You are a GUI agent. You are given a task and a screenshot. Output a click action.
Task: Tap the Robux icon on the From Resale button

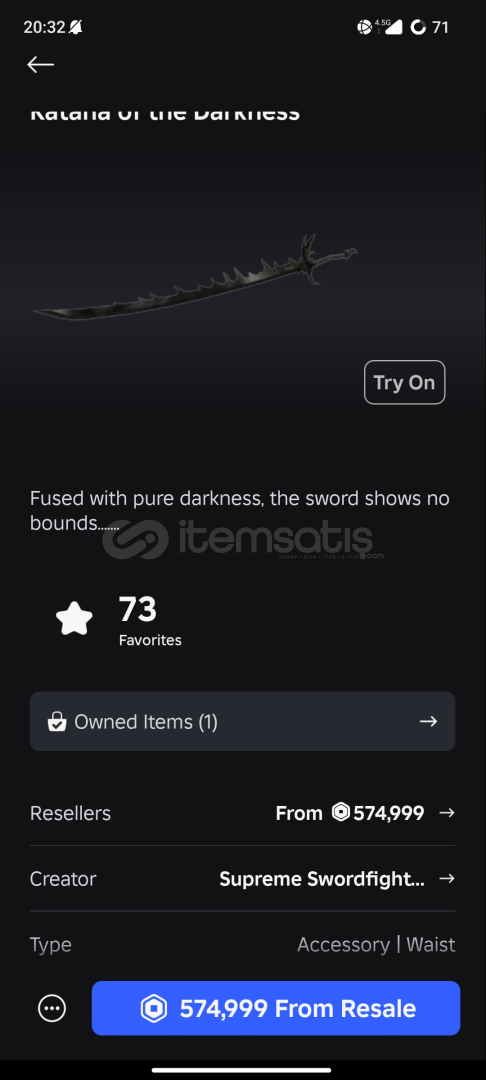[154, 1008]
